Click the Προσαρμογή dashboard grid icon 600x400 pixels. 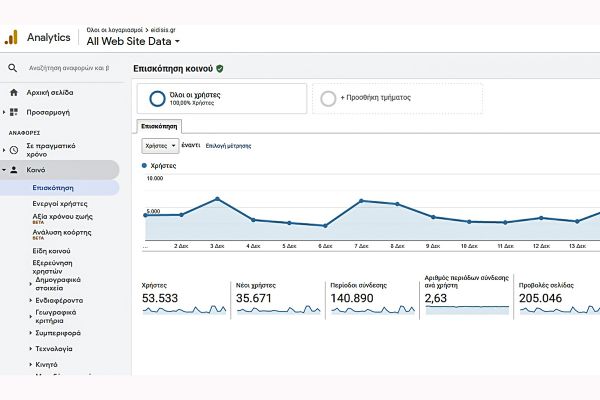pos(14,112)
